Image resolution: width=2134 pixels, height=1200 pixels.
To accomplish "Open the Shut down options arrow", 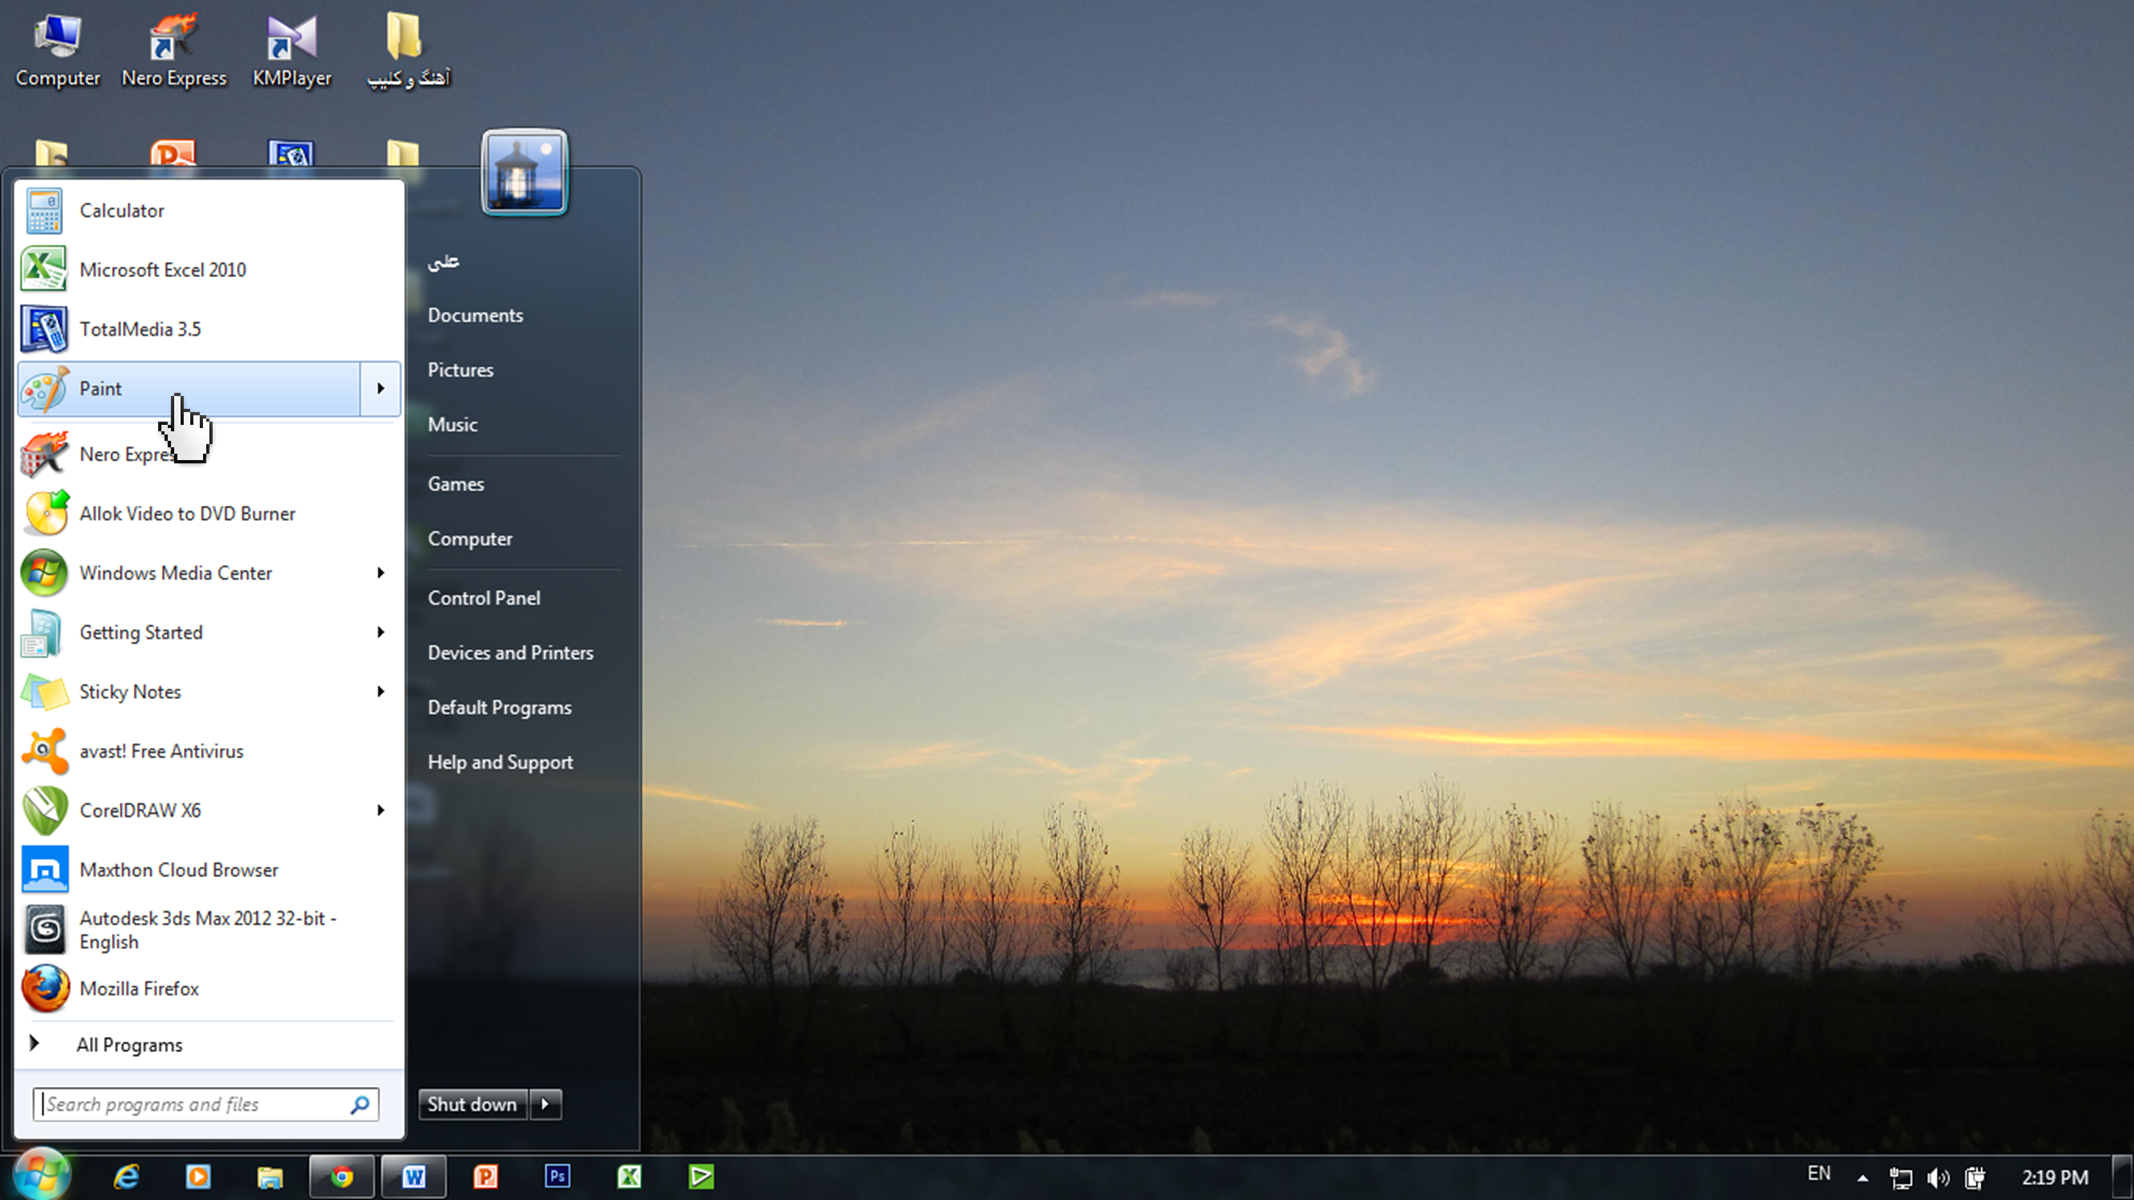I will 545,1105.
